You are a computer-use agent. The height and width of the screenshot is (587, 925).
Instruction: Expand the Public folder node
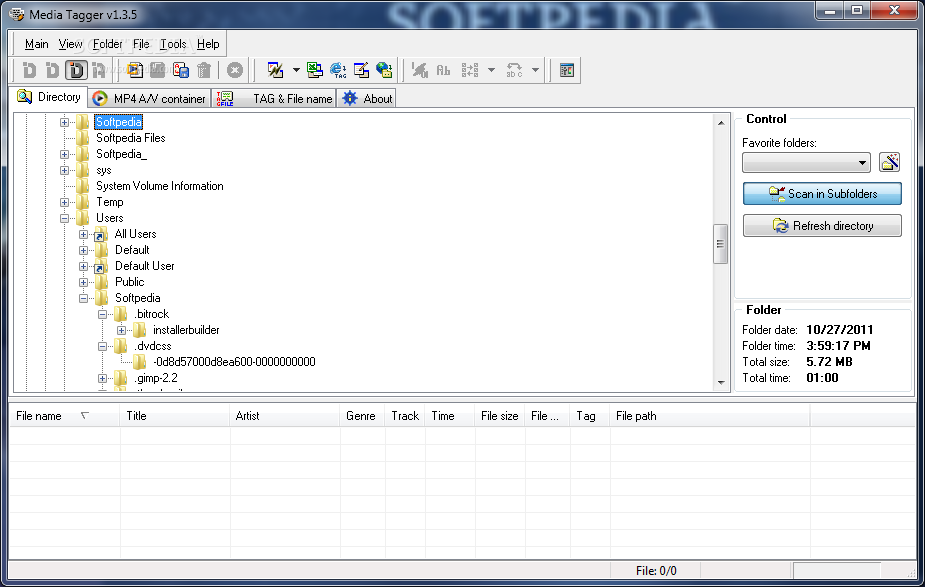(83, 282)
